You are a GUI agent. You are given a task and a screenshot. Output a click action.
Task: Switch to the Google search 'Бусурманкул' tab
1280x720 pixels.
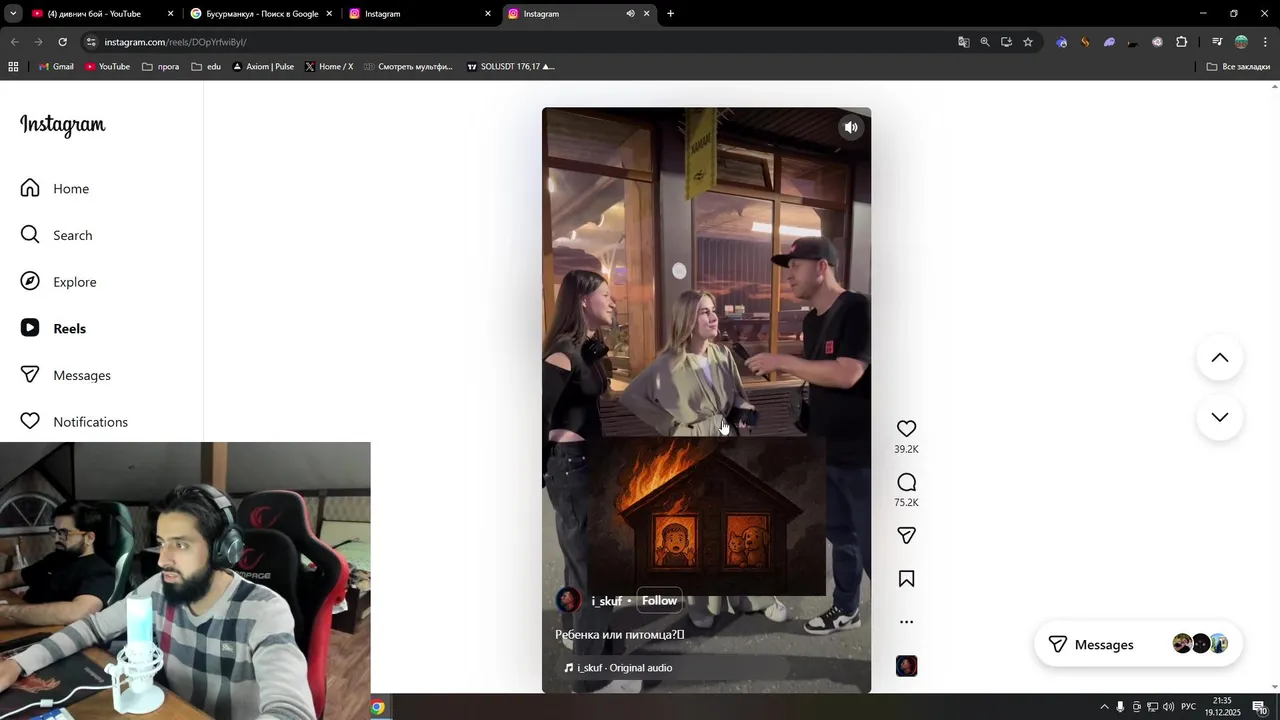tap(261, 14)
